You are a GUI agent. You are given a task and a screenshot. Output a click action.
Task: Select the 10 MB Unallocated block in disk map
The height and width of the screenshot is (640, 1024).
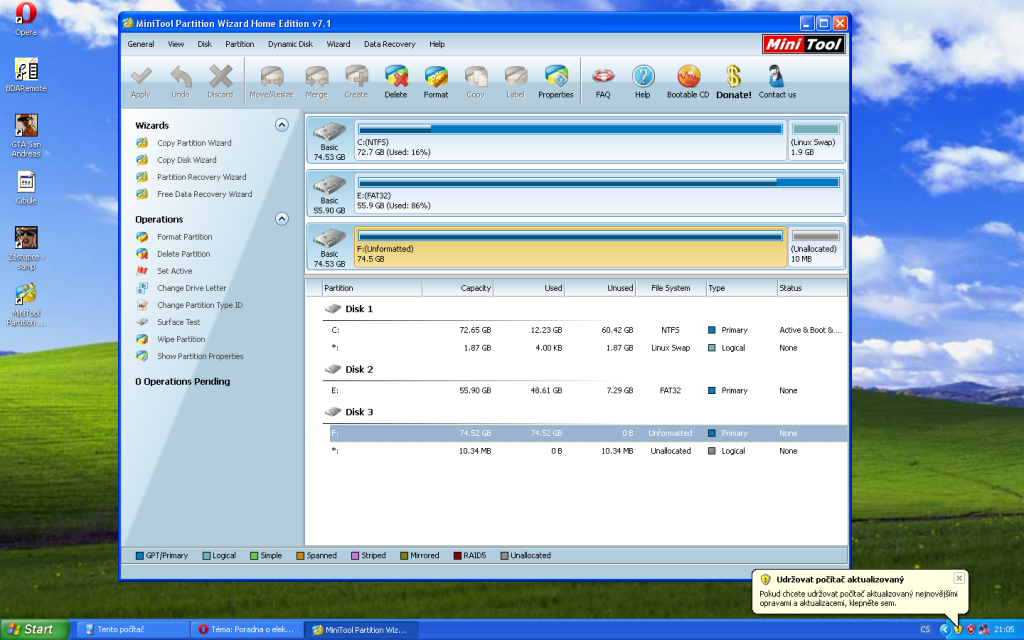point(816,246)
